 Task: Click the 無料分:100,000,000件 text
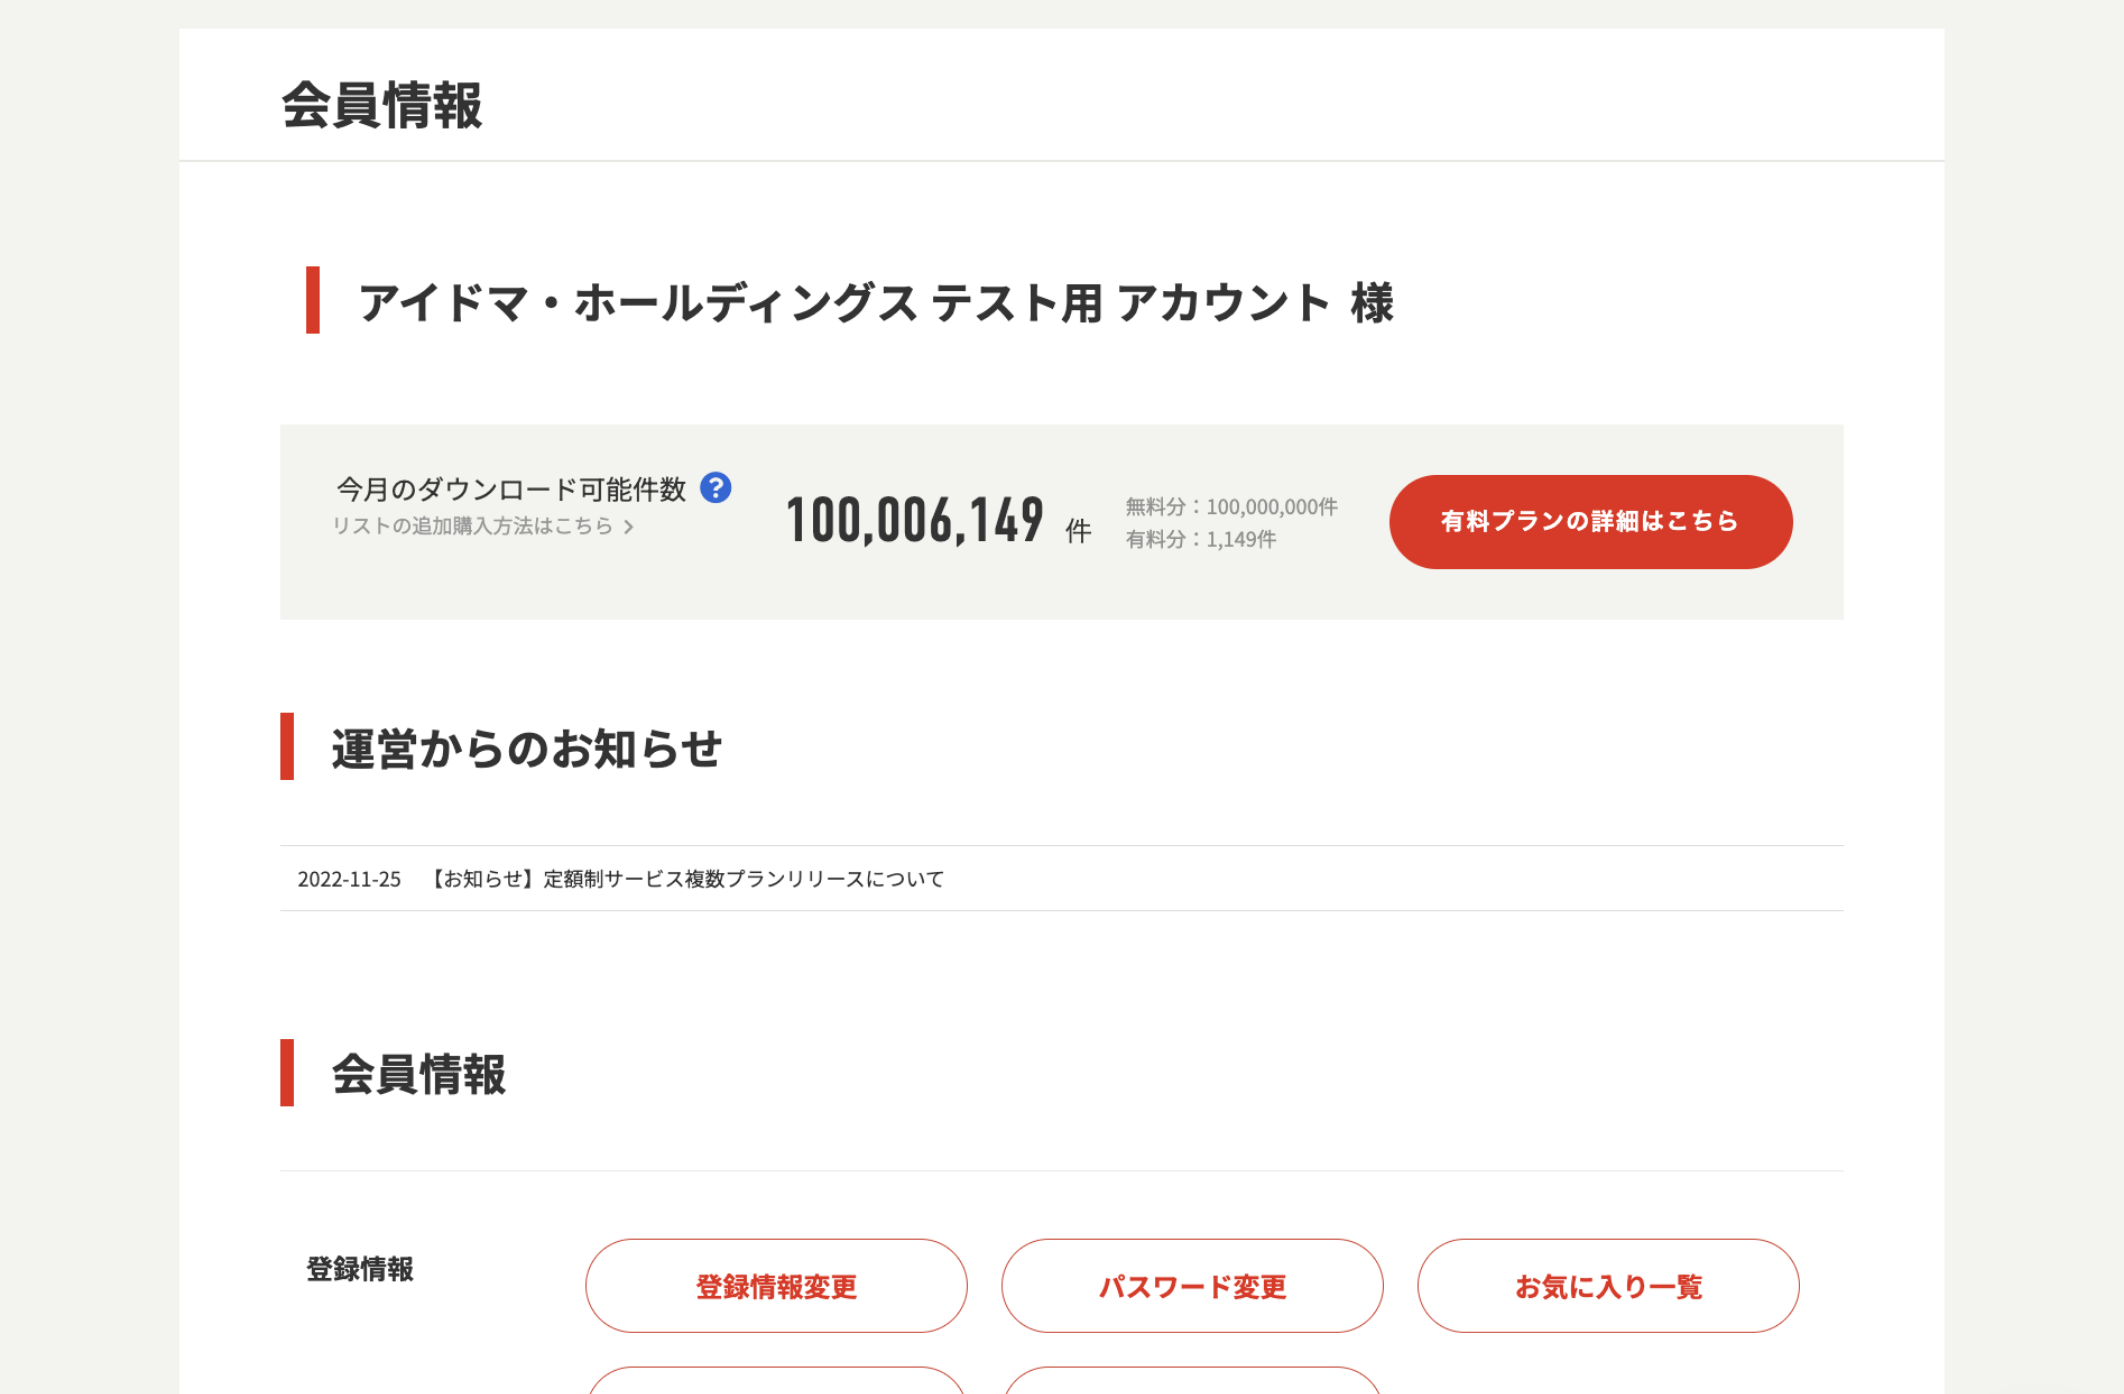(1231, 507)
